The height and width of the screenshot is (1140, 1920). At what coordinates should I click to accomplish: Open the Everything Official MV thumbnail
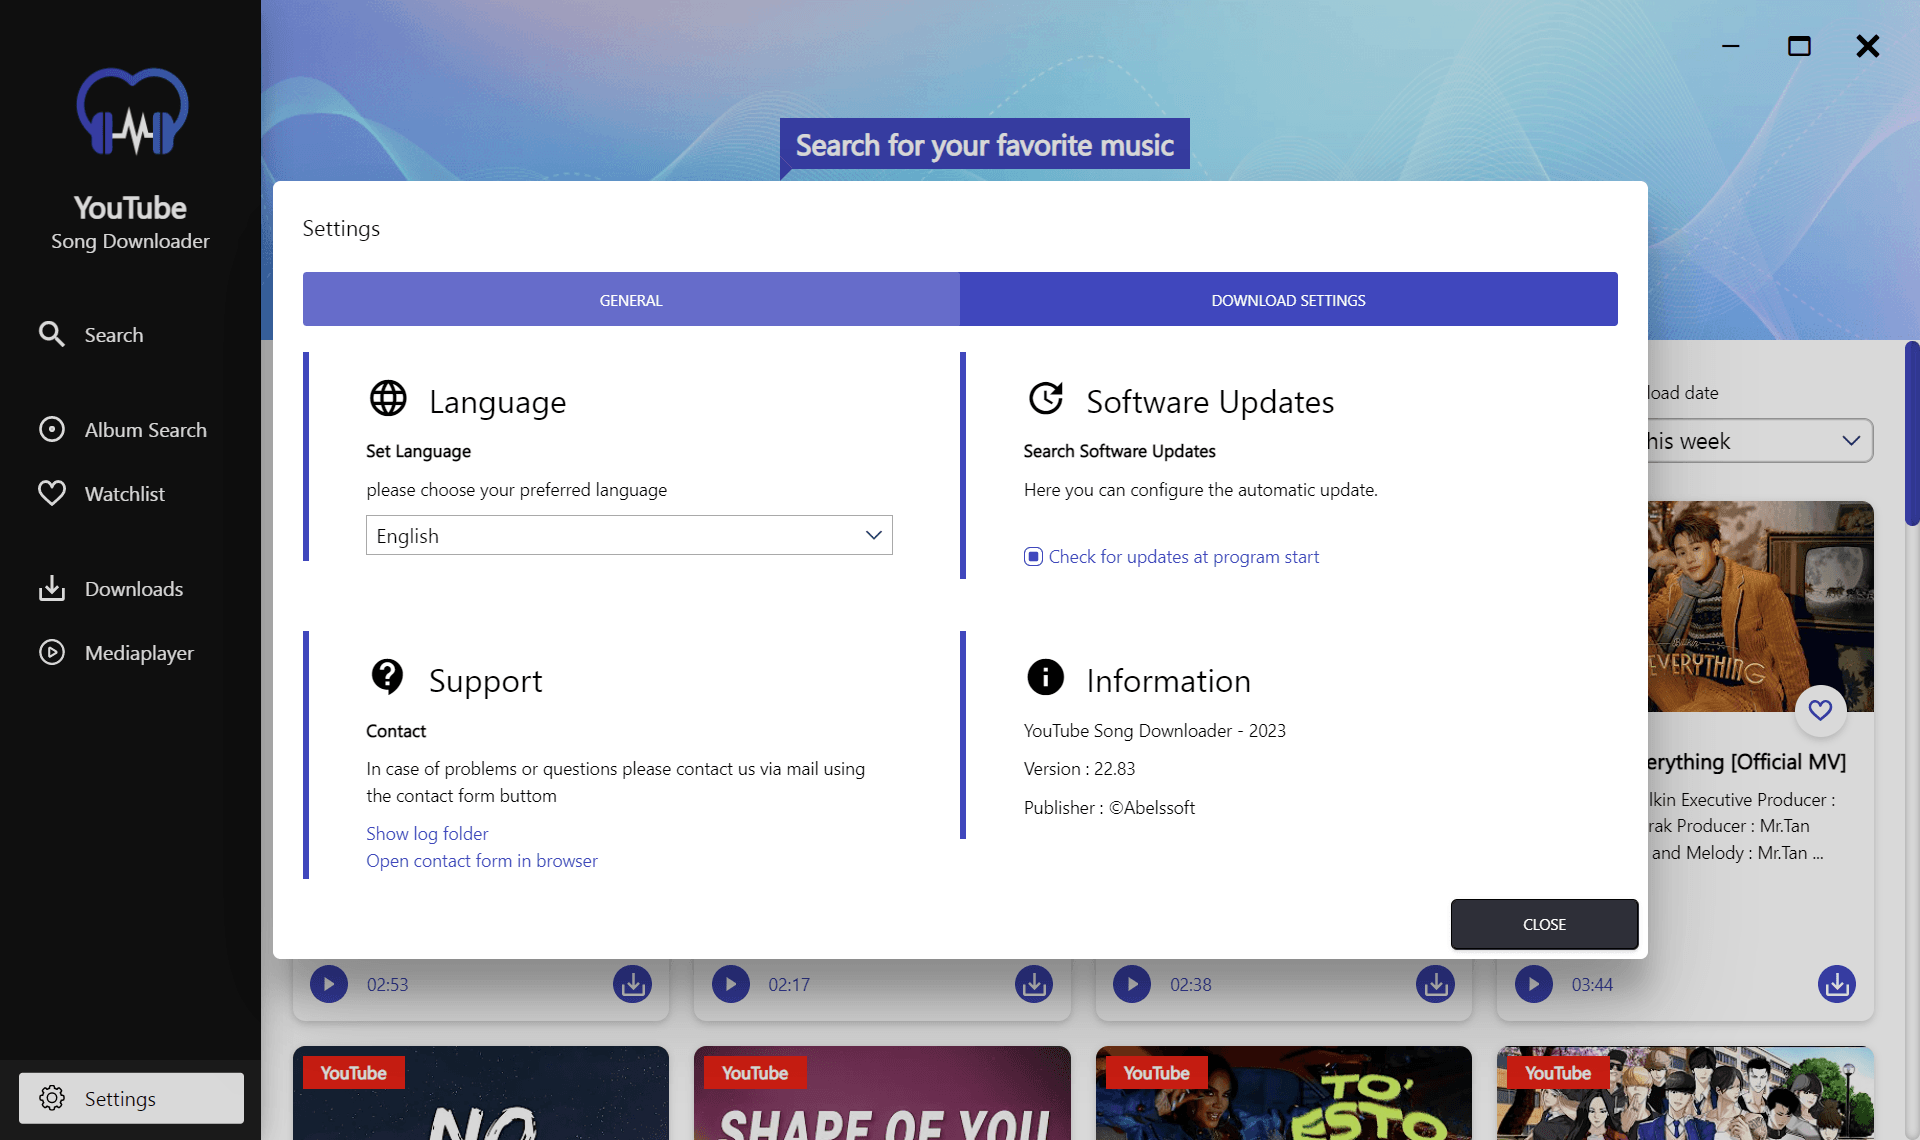coord(1760,606)
